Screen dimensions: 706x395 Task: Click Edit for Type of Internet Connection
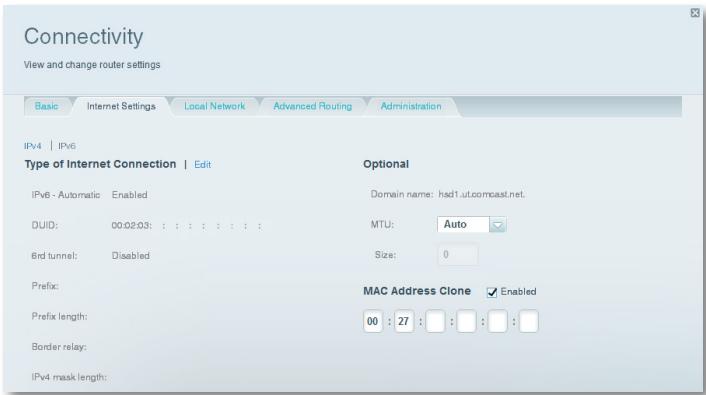[202, 165]
